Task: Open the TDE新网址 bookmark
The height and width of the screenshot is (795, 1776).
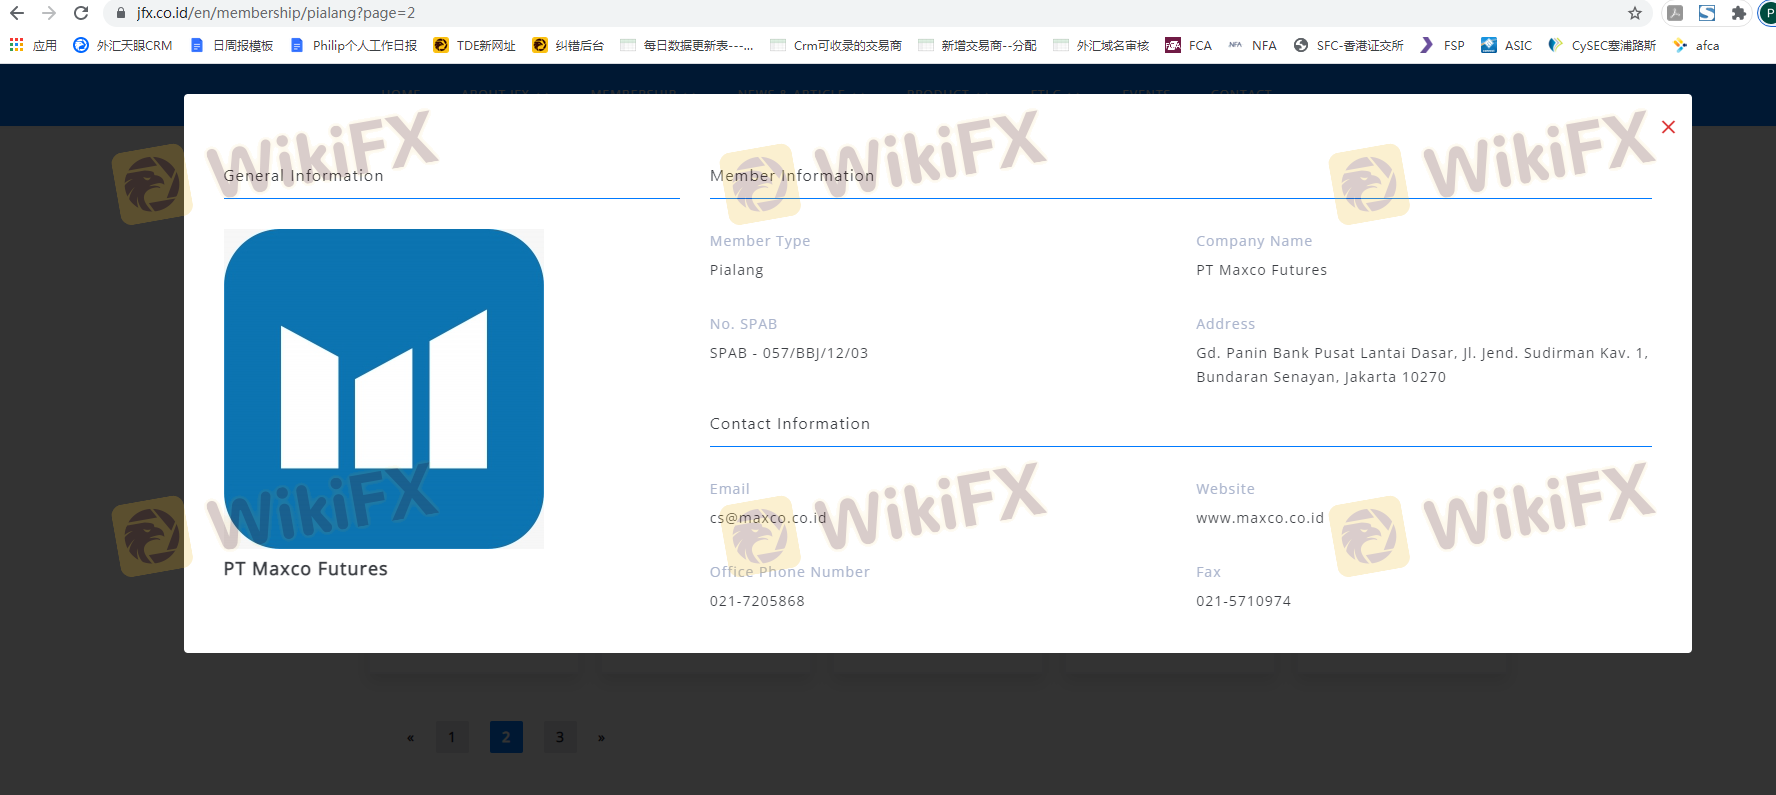Action: pos(475,45)
